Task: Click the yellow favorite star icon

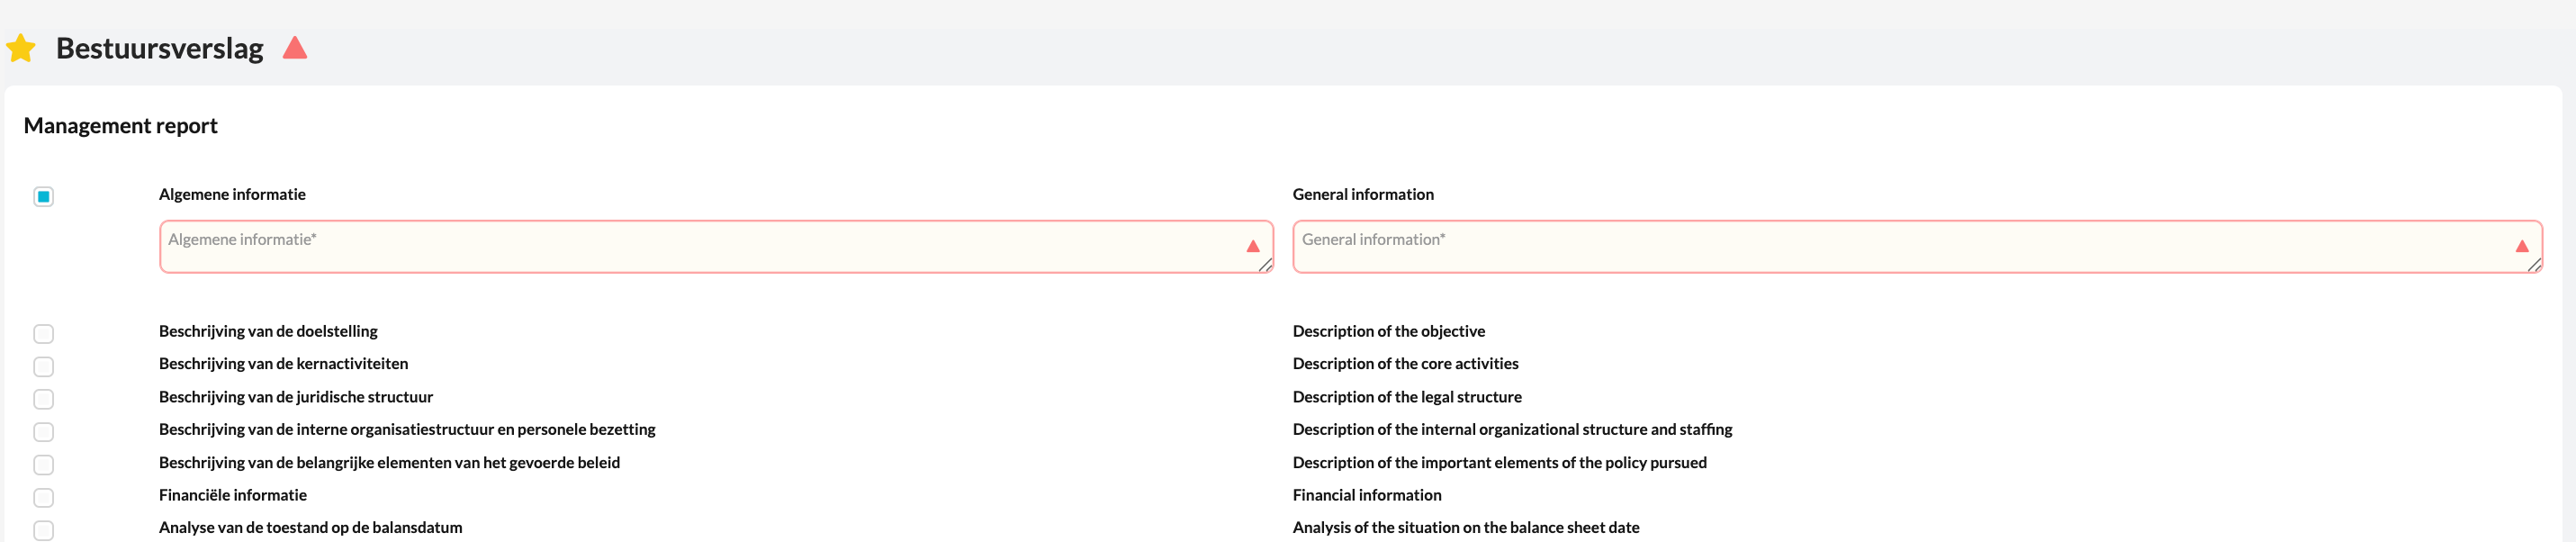Action: (21, 48)
